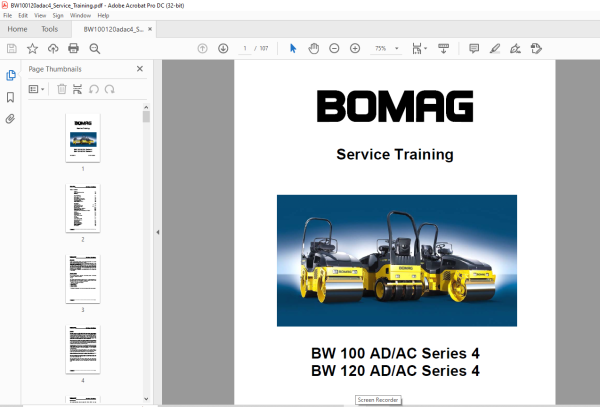Image resolution: width=600 pixels, height=407 pixels.
Task: Bookmark file with the star icon
Action: point(33,49)
